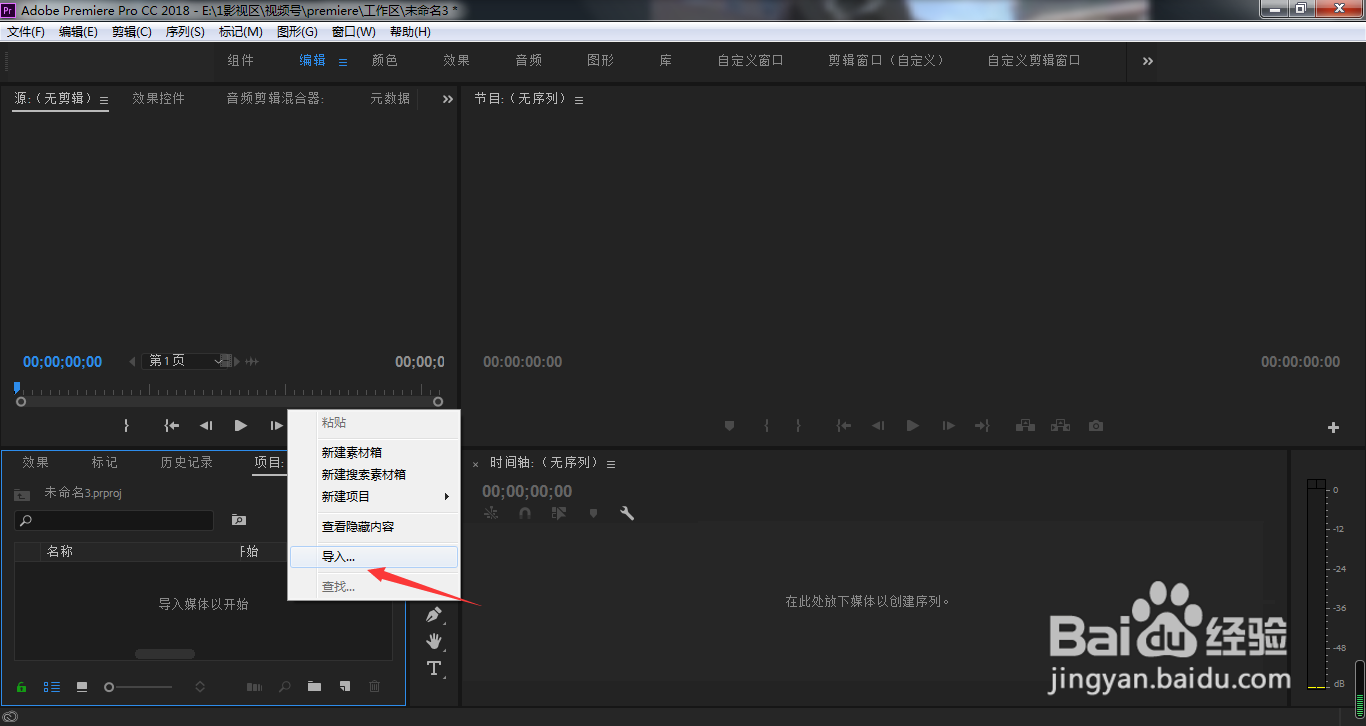Open the 序列(S) menu
1366x726 pixels.
[185, 32]
